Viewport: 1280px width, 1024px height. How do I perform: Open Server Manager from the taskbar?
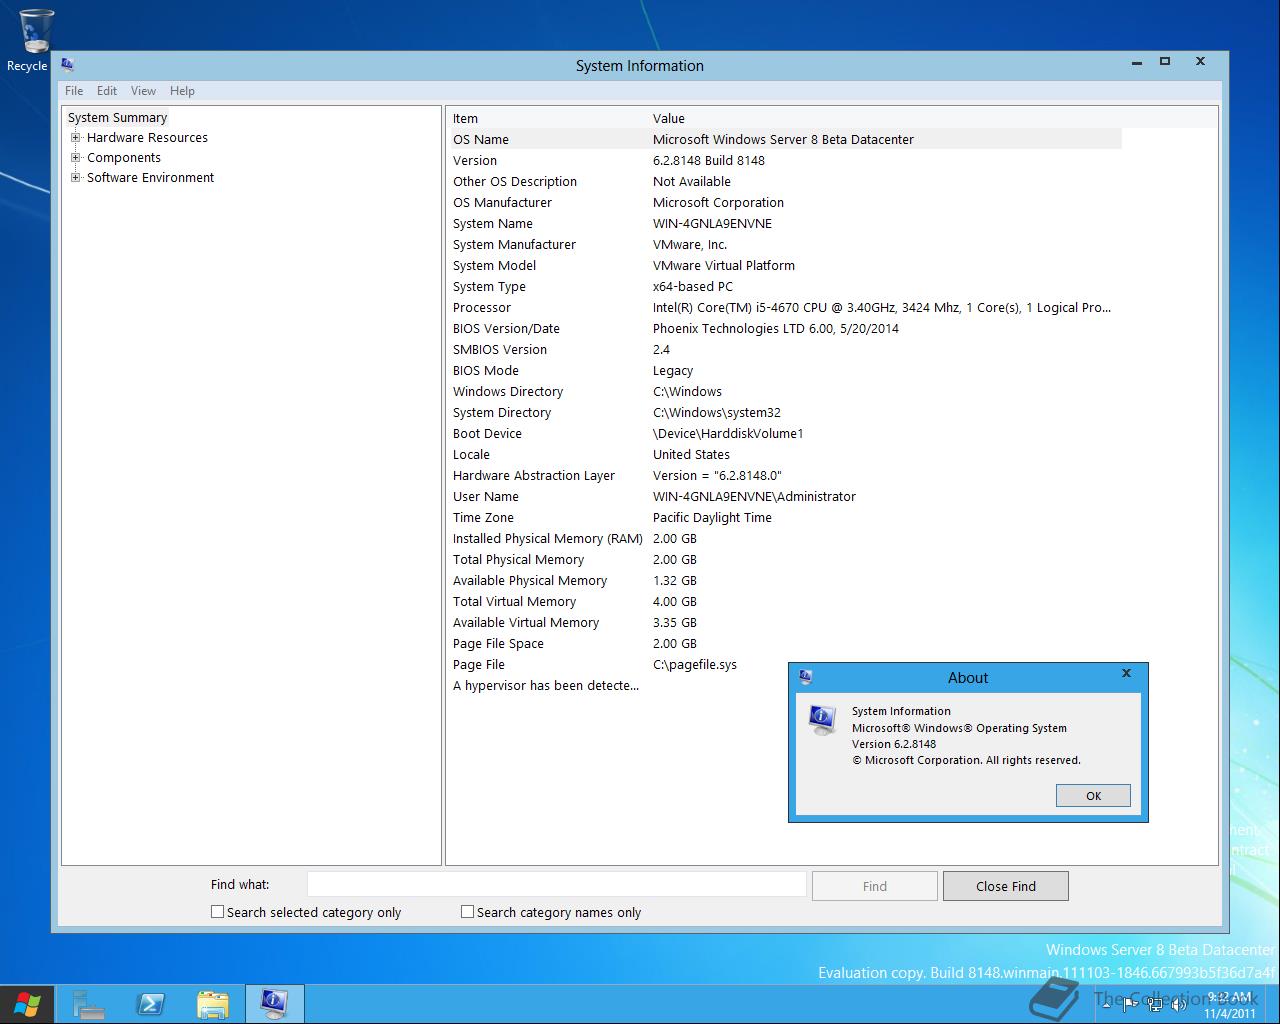[x=89, y=1004]
